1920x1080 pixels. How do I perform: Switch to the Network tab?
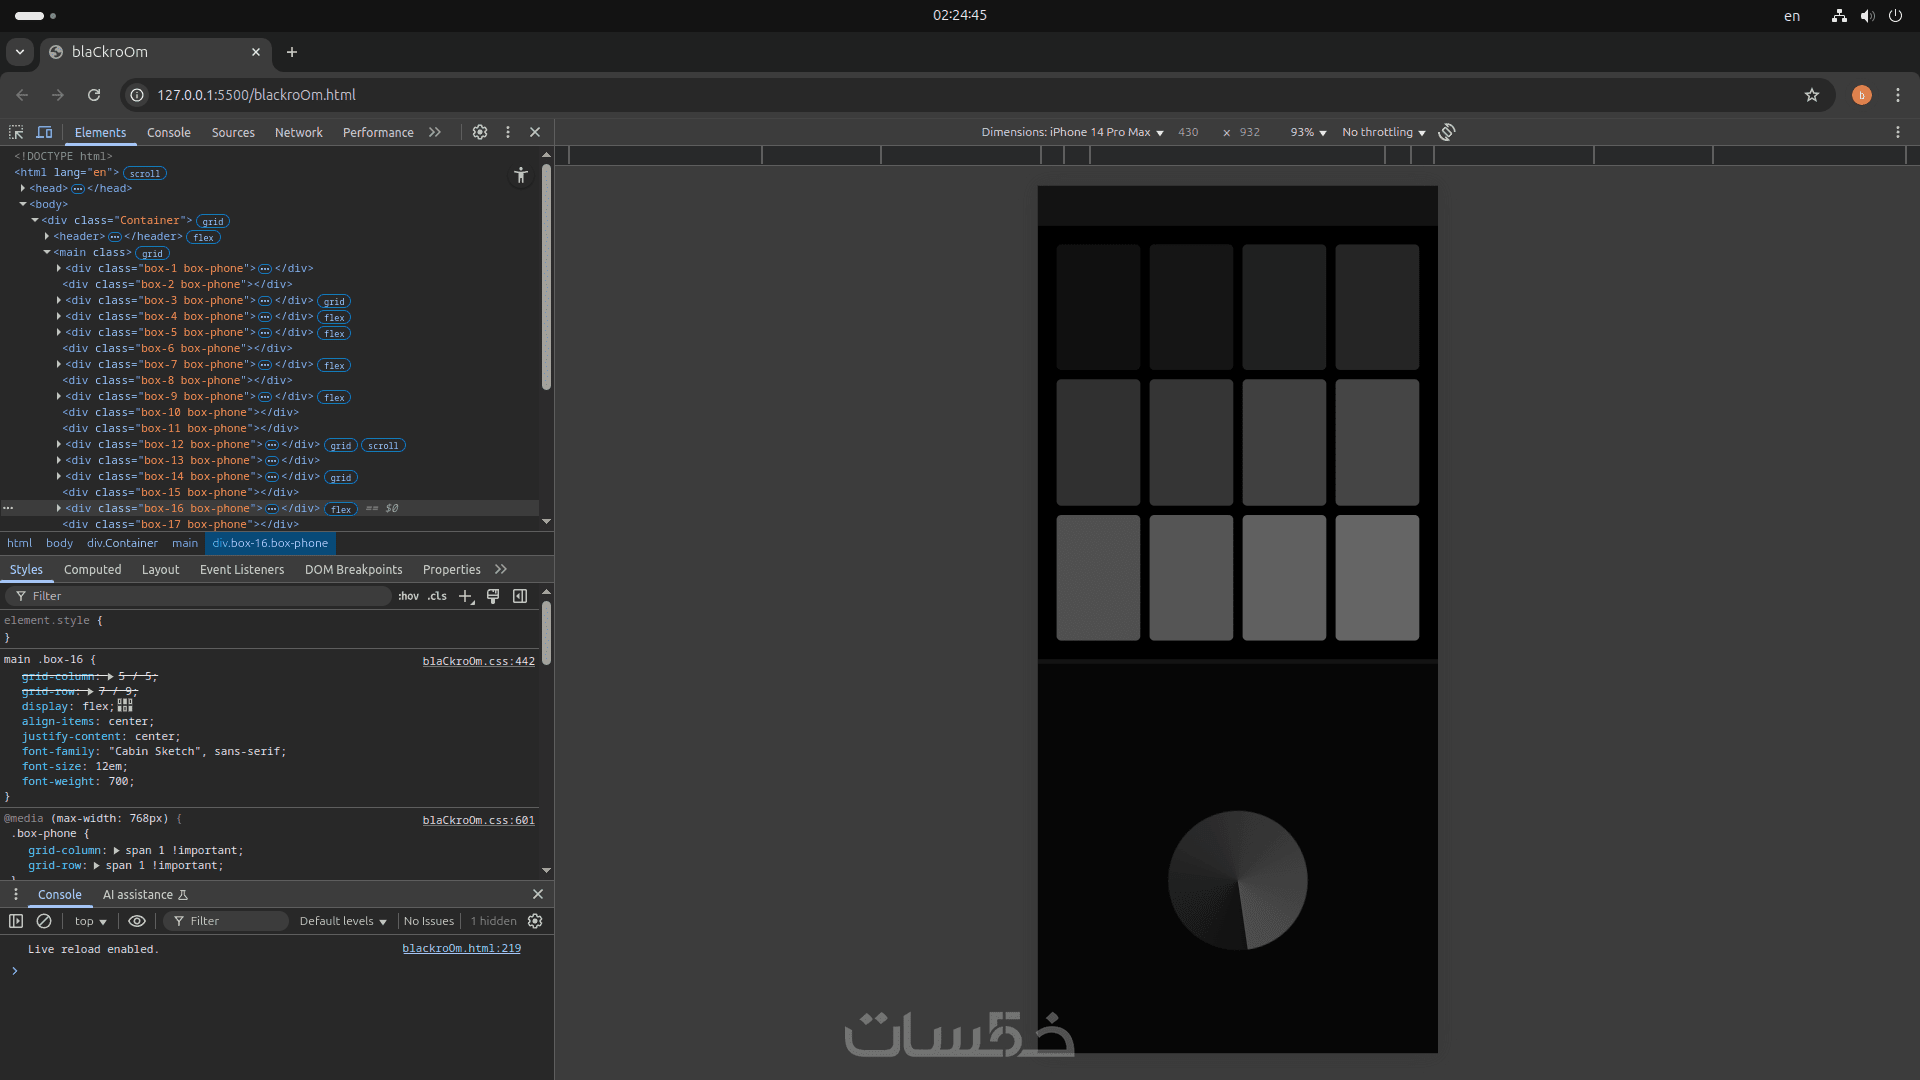[x=298, y=132]
